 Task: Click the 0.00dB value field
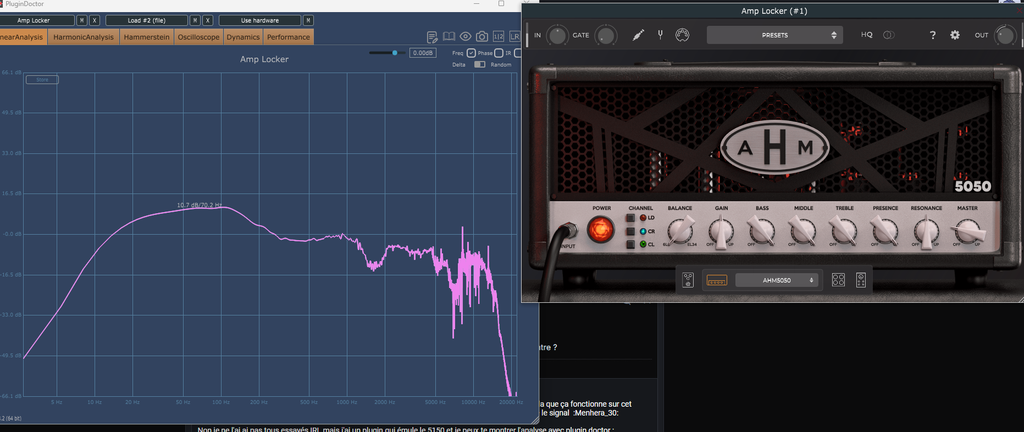coord(423,53)
